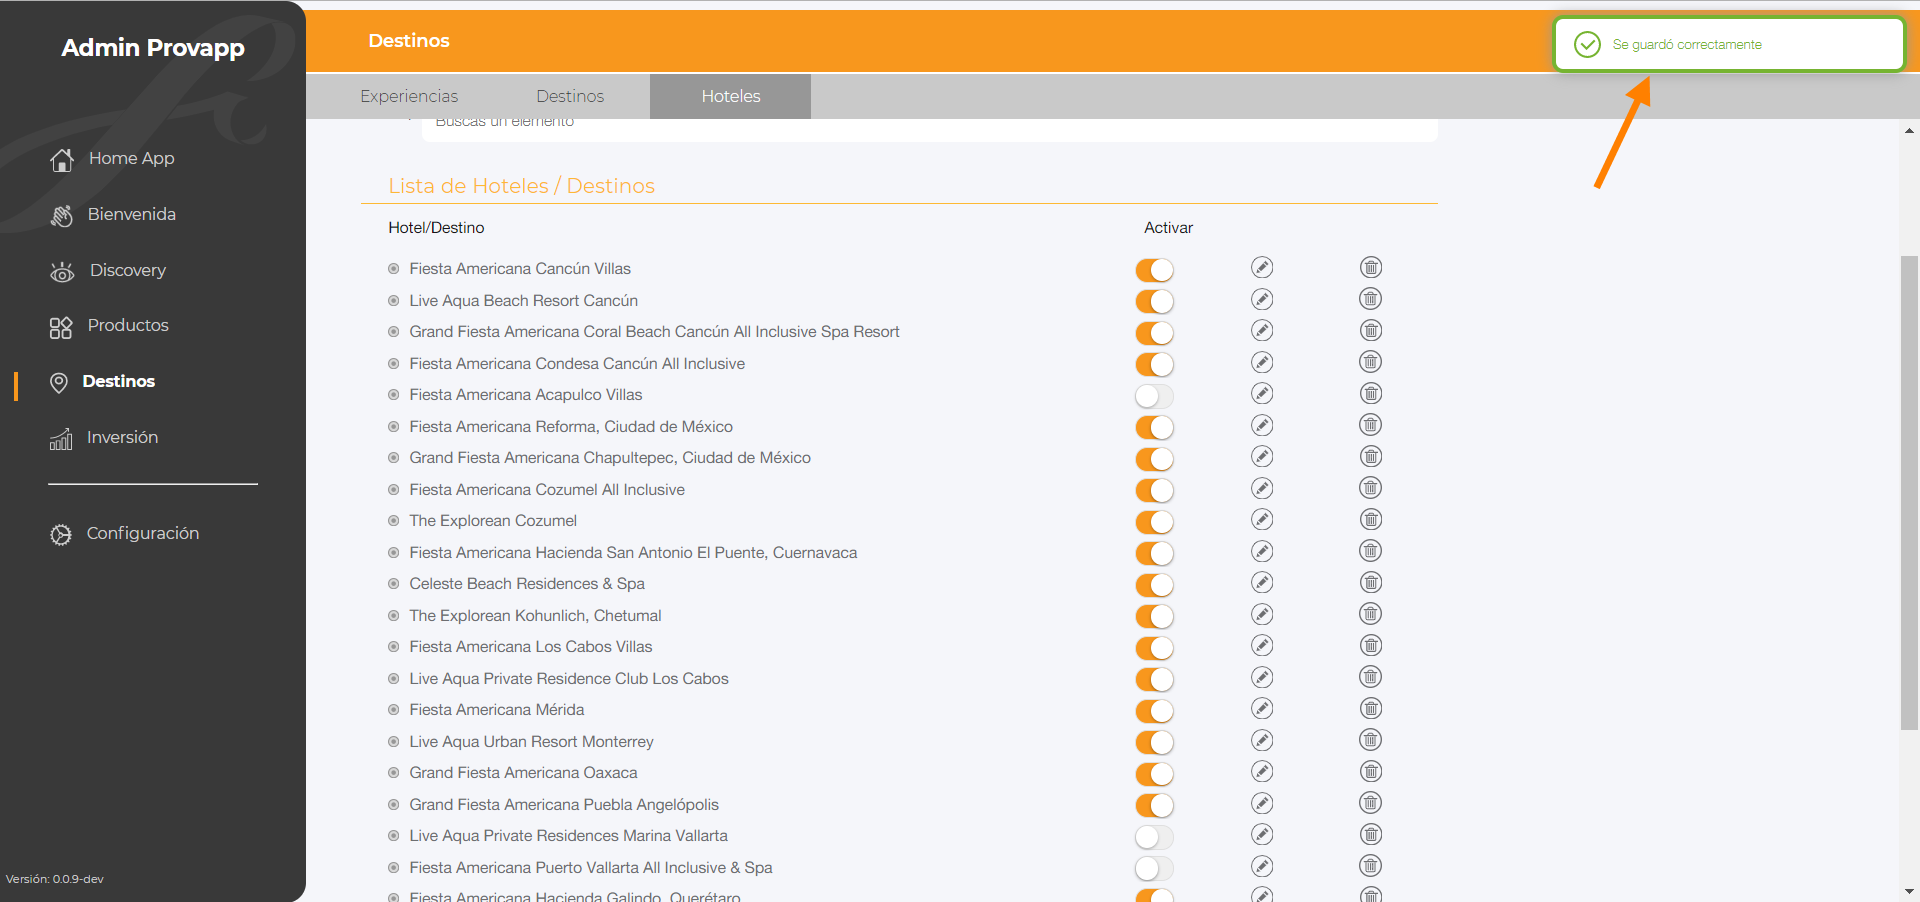Select row Fiesta Americana Condesa Cancún All Inclusive
The image size is (1920, 902).
point(577,364)
